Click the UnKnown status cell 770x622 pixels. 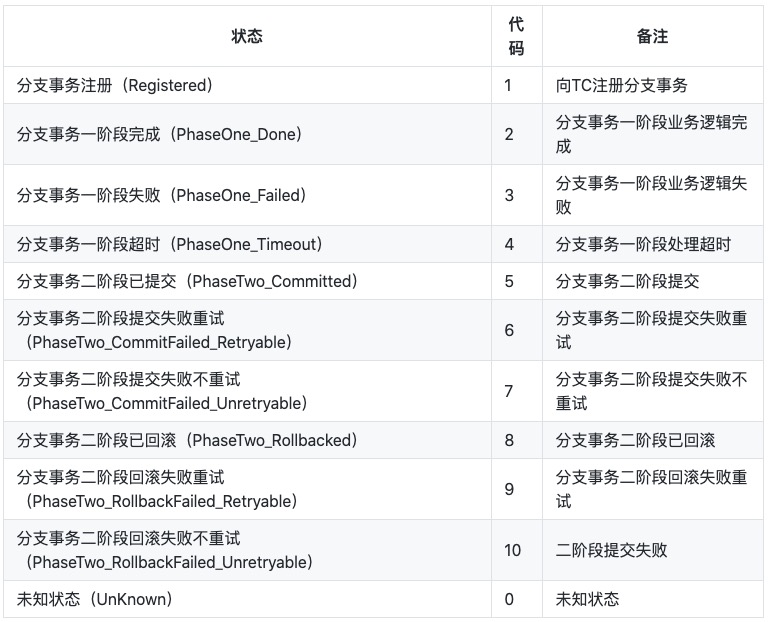click(247, 599)
